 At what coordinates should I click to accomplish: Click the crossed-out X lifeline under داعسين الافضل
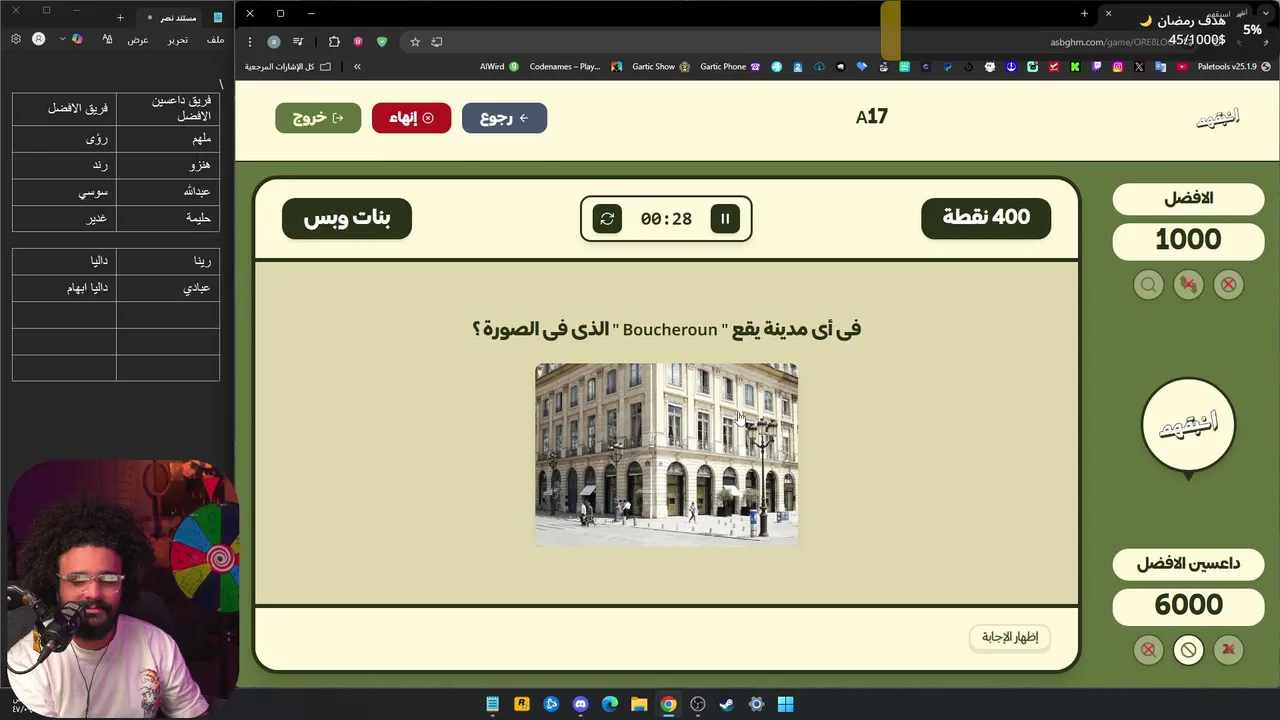pos(1148,650)
